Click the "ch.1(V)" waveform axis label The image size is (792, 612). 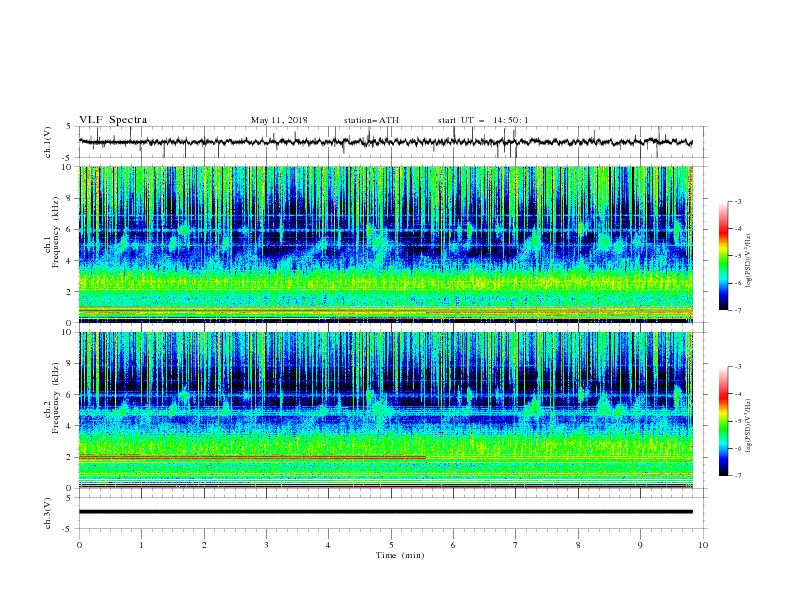47,142
